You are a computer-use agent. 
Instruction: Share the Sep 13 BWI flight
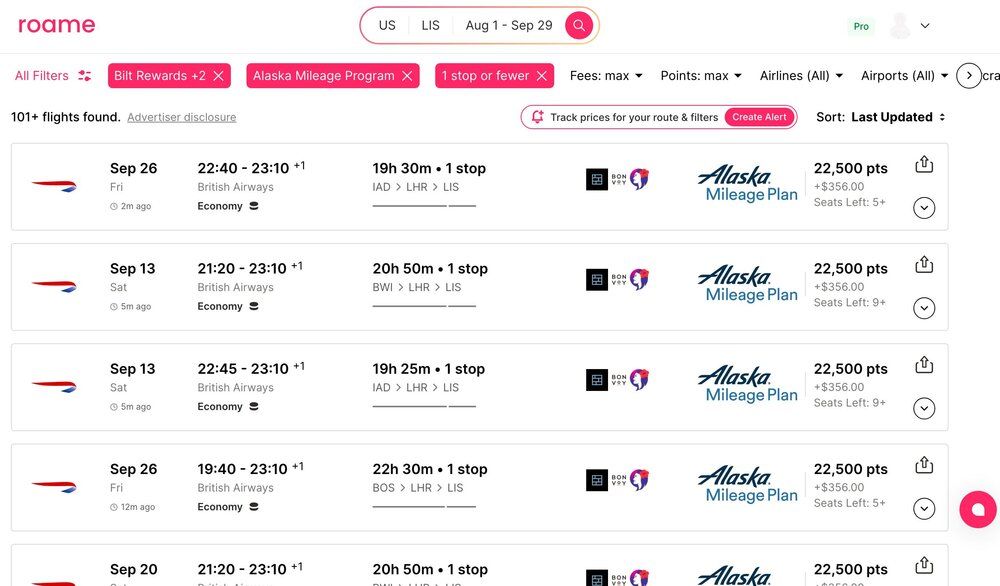(924, 265)
